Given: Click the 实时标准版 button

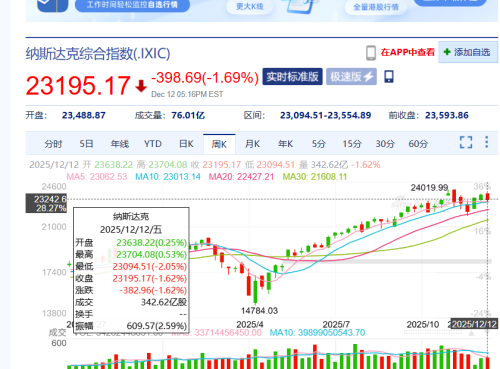Looking at the screenshot, I should 292,77.
